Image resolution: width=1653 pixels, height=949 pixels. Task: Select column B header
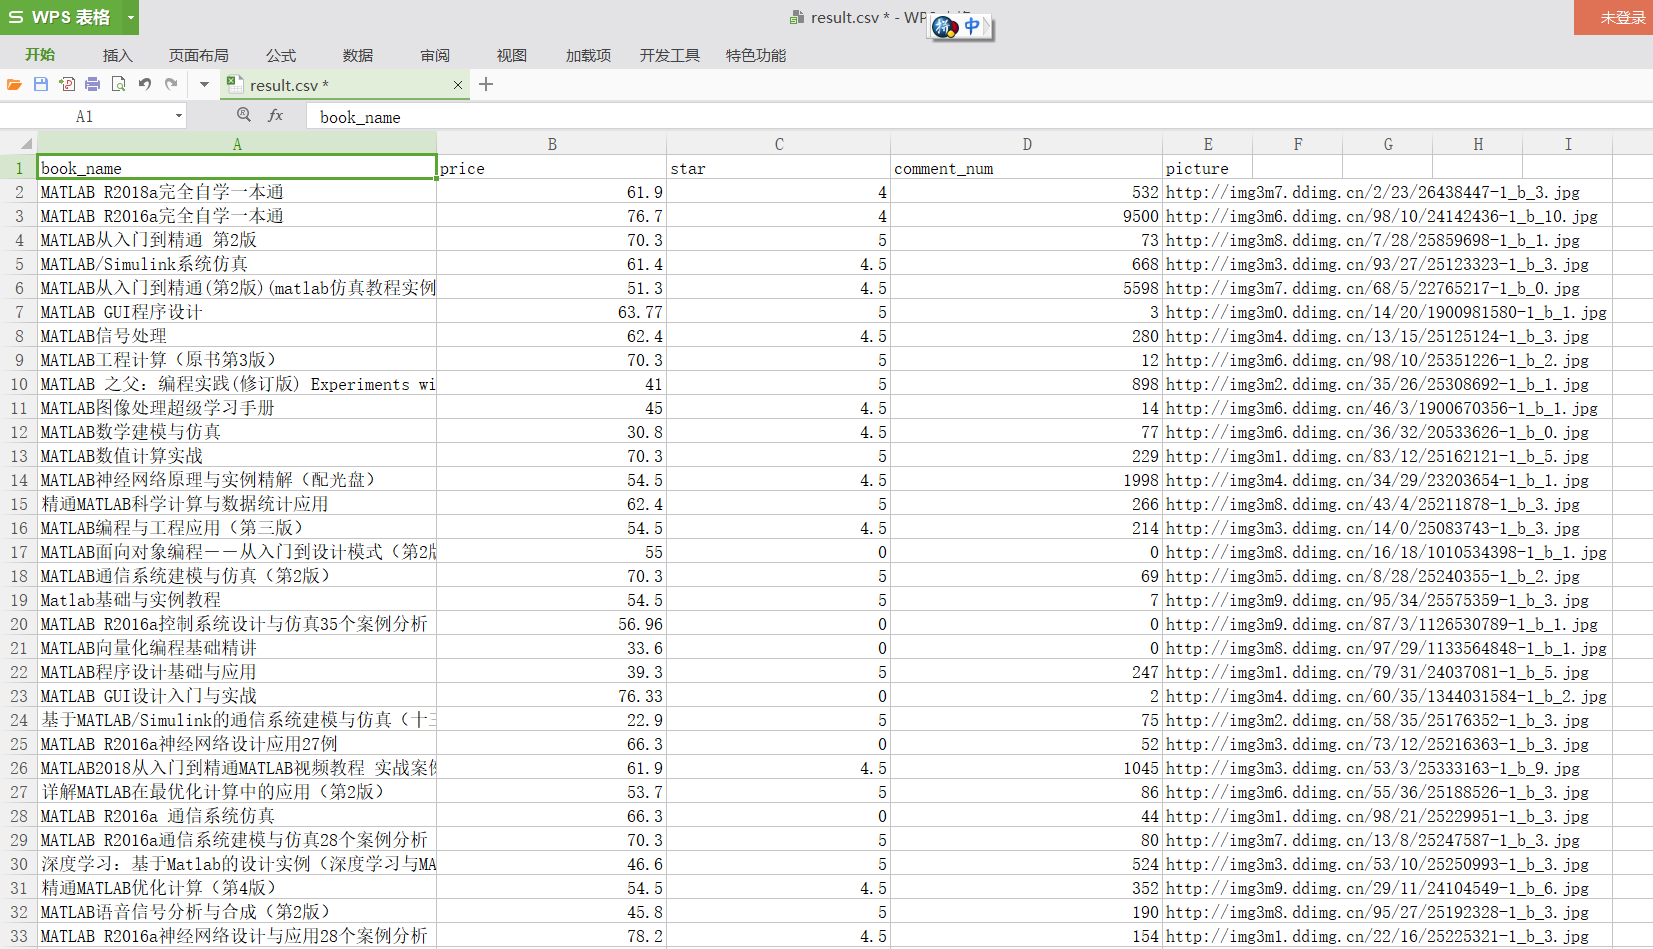(x=552, y=144)
